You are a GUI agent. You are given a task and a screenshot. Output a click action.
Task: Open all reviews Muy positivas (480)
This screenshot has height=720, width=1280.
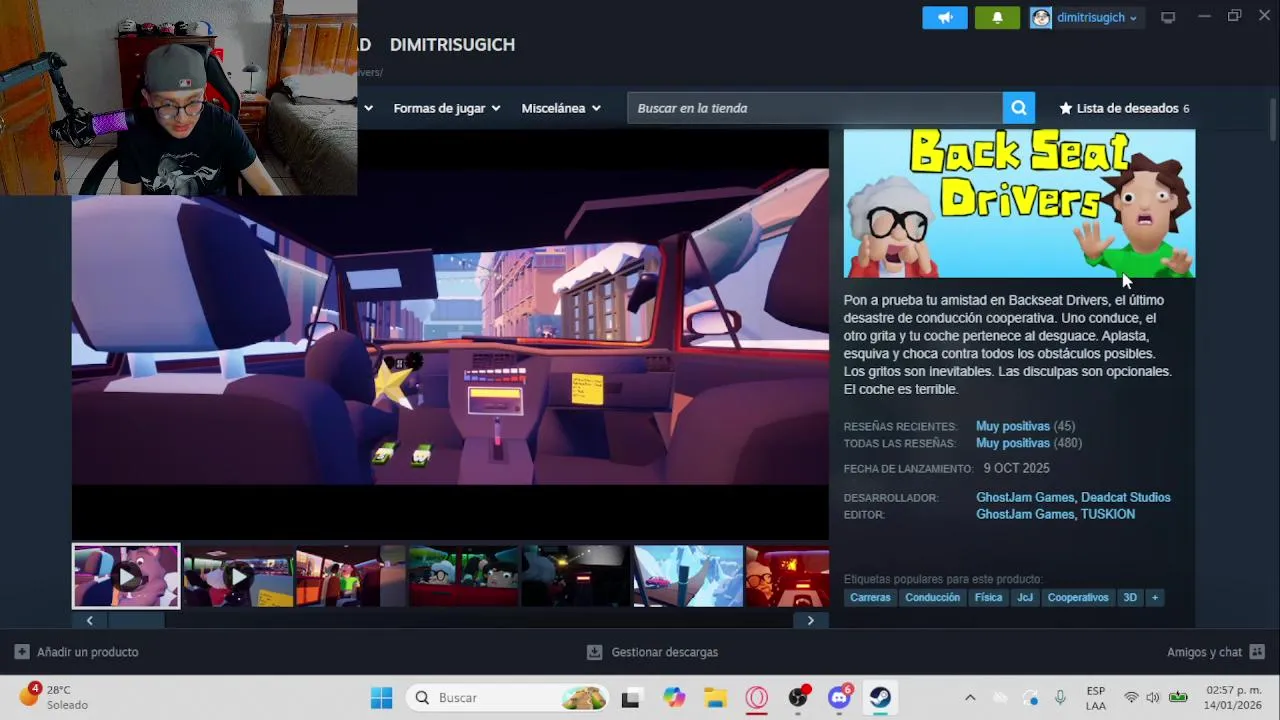1029,443
